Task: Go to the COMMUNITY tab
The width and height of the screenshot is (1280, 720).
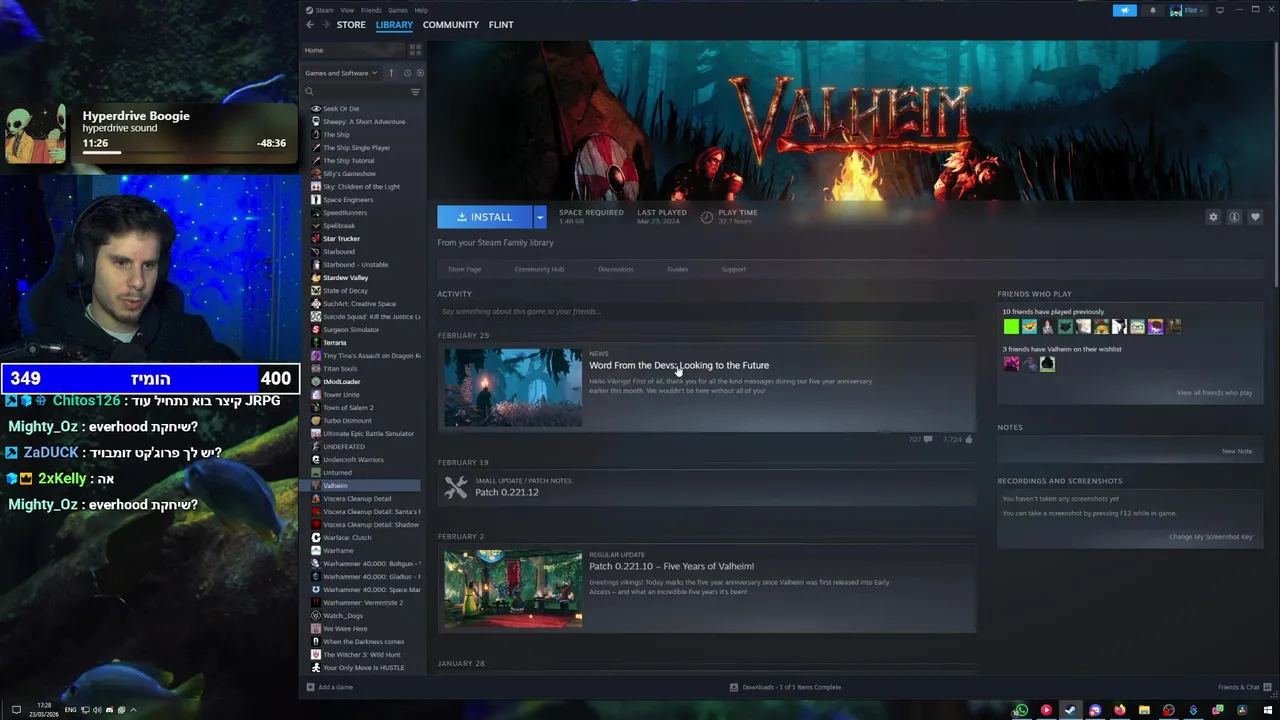Action: [x=451, y=25]
